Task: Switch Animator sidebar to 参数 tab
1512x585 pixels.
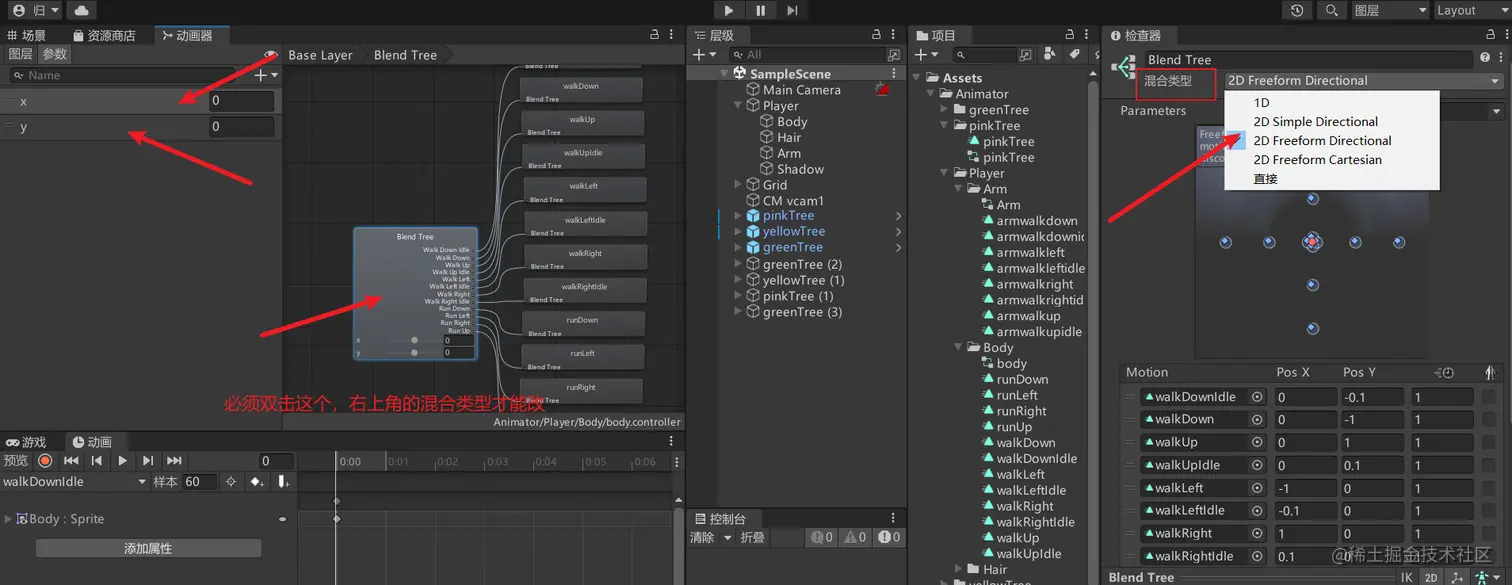Action: (x=54, y=54)
